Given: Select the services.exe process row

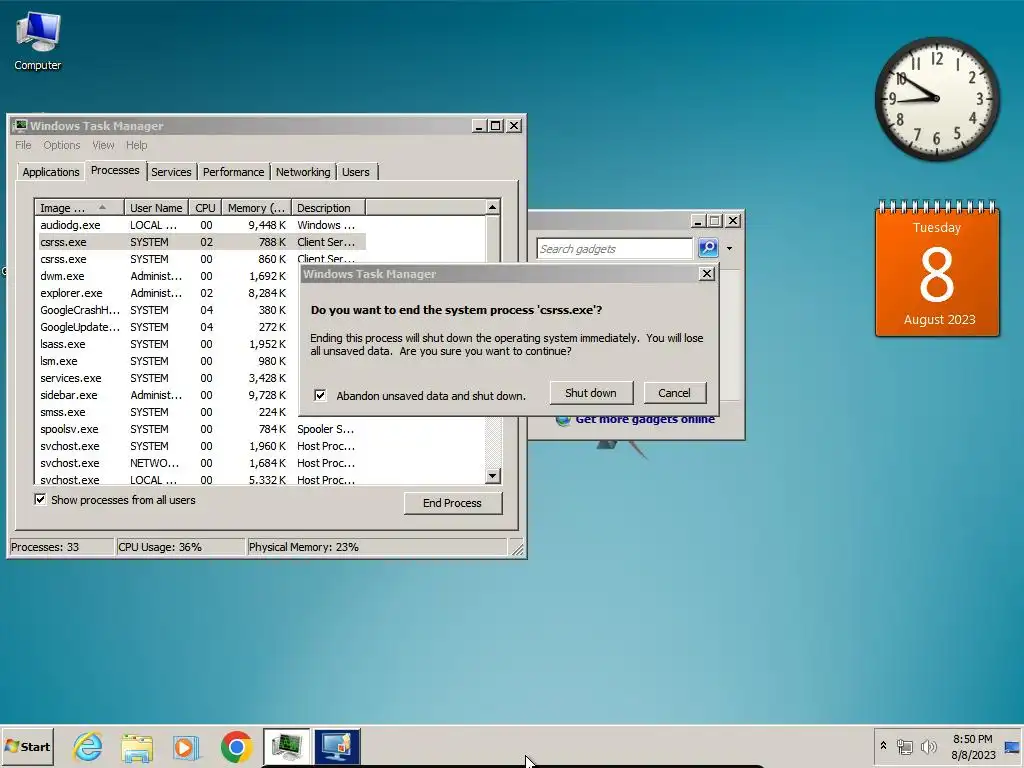Looking at the screenshot, I should pos(168,377).
